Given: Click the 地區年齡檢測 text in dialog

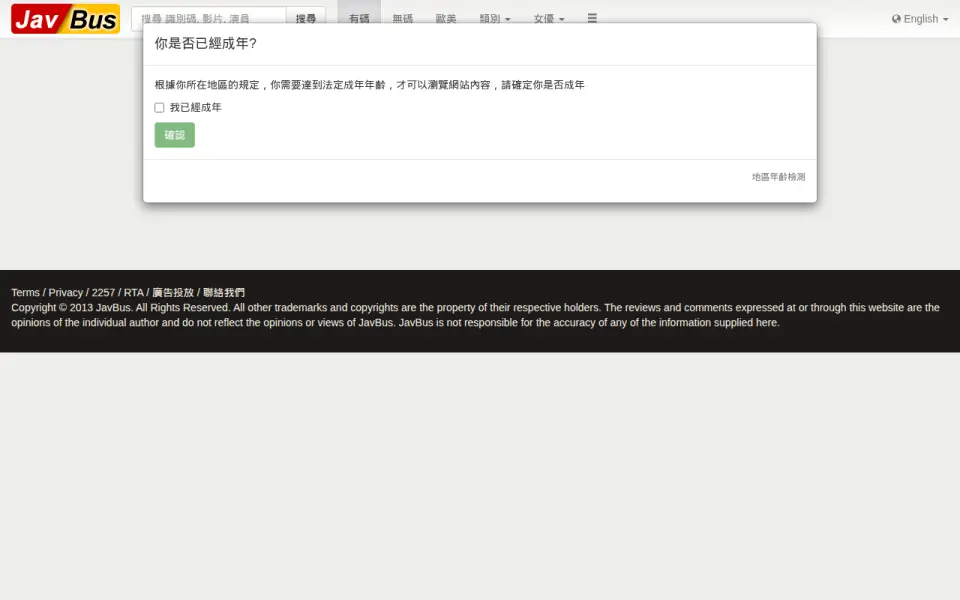Looking at the screenshot, I should (779, 177).
